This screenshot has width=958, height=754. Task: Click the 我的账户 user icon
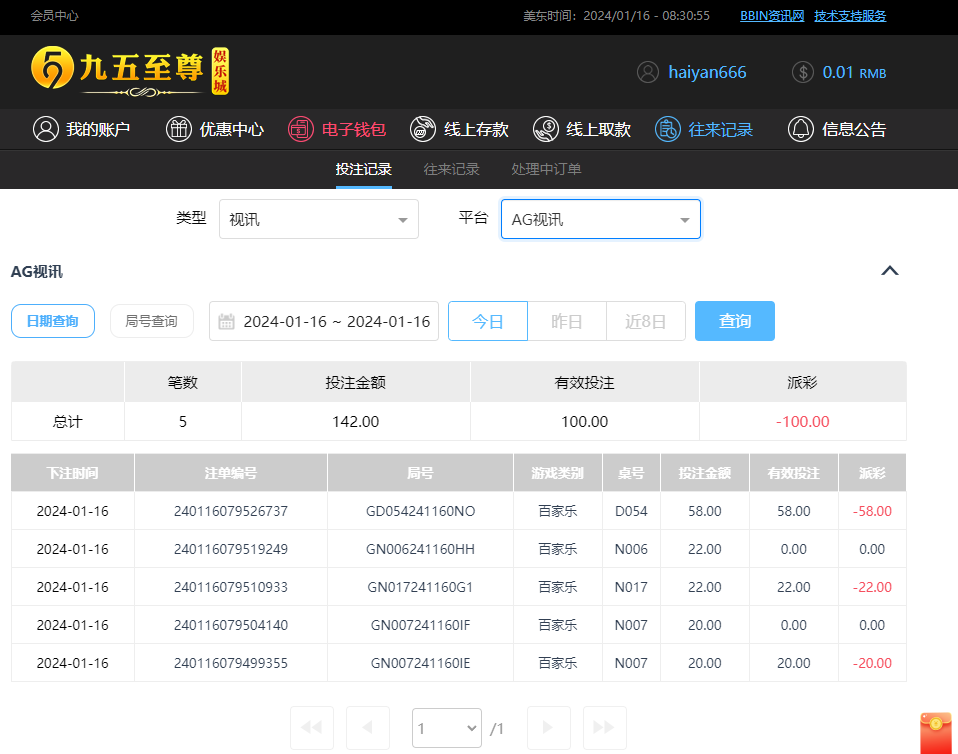(x=45, y=129)
